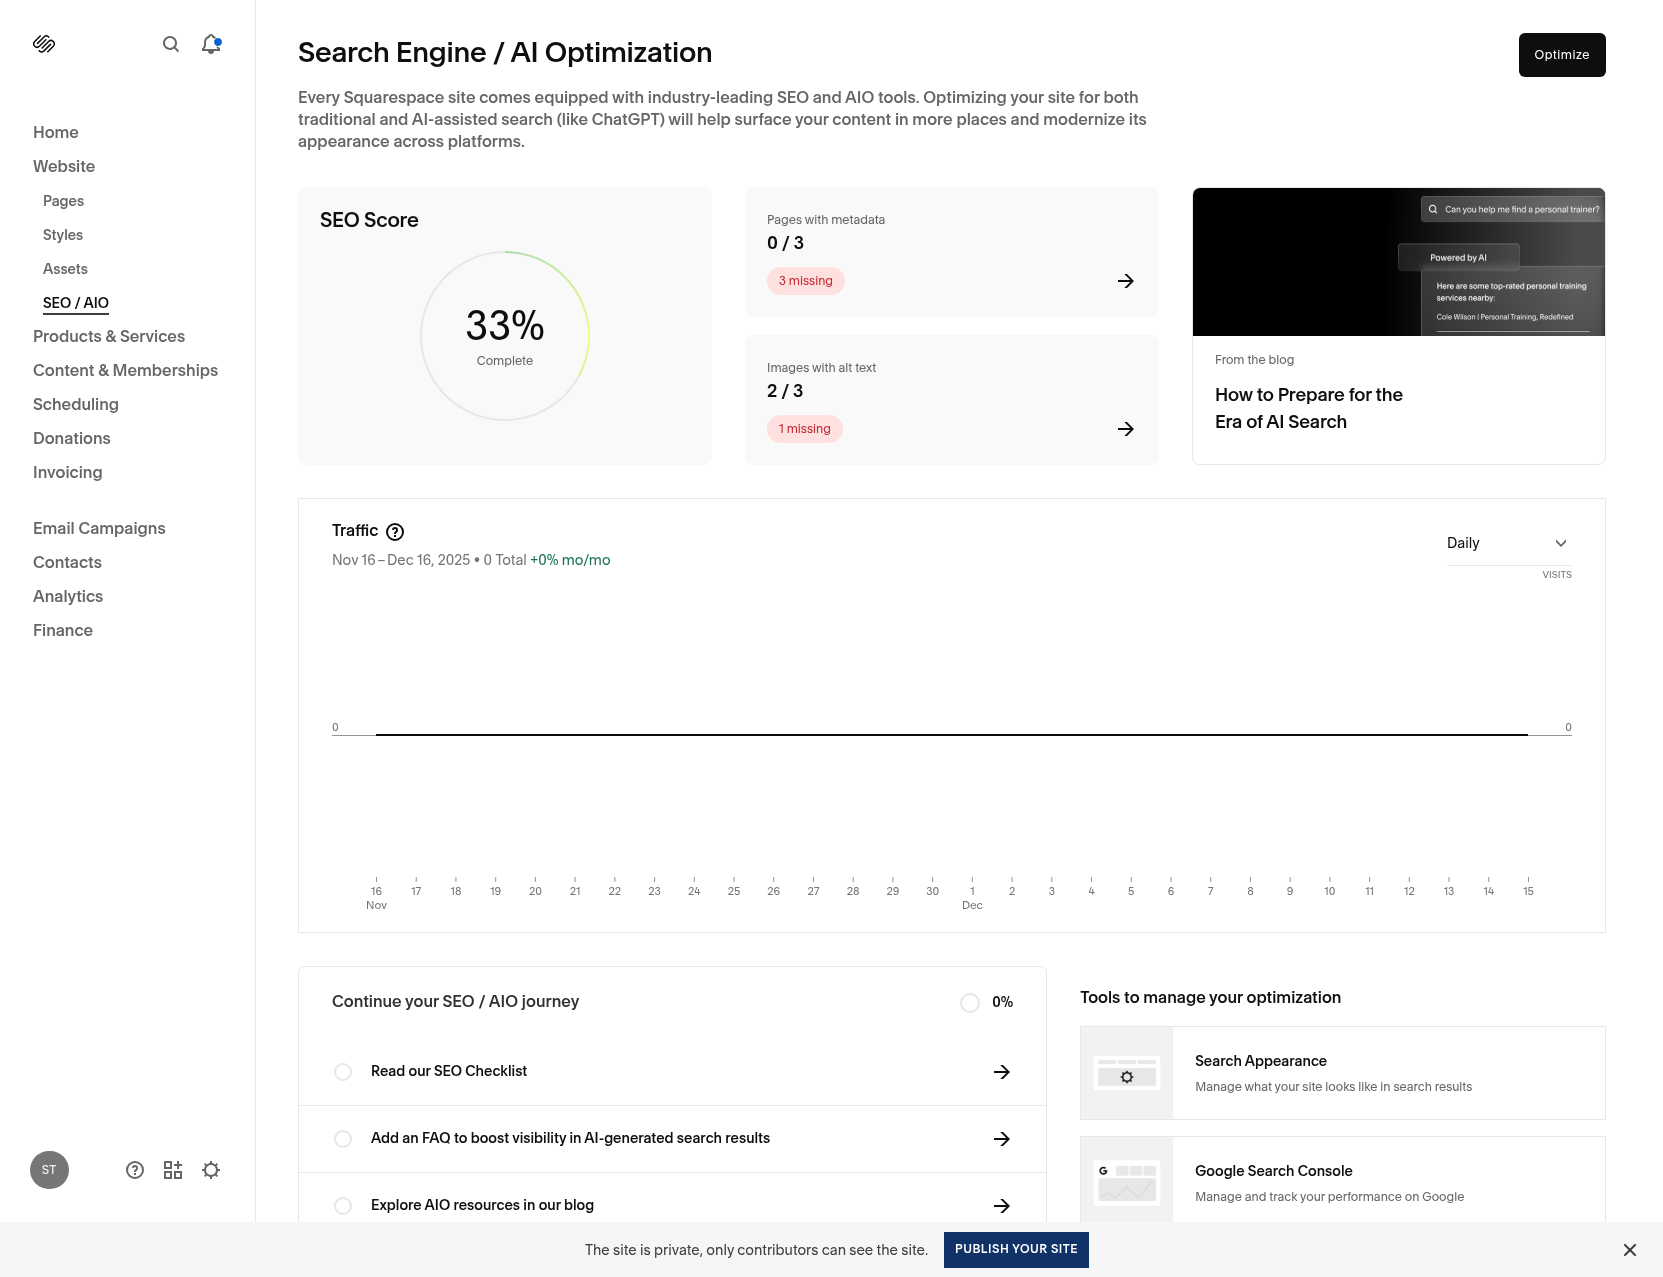Go to the Scheduling section
The width and height of the screenshot is (1663, 1277).
click(x=76, y=404)
